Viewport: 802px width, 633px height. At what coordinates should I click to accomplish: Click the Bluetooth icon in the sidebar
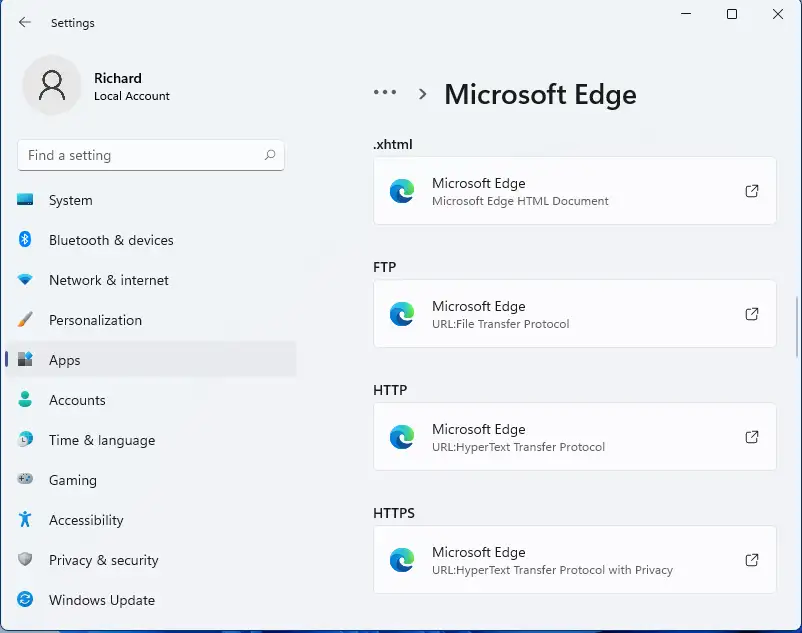tap(25, 239)
